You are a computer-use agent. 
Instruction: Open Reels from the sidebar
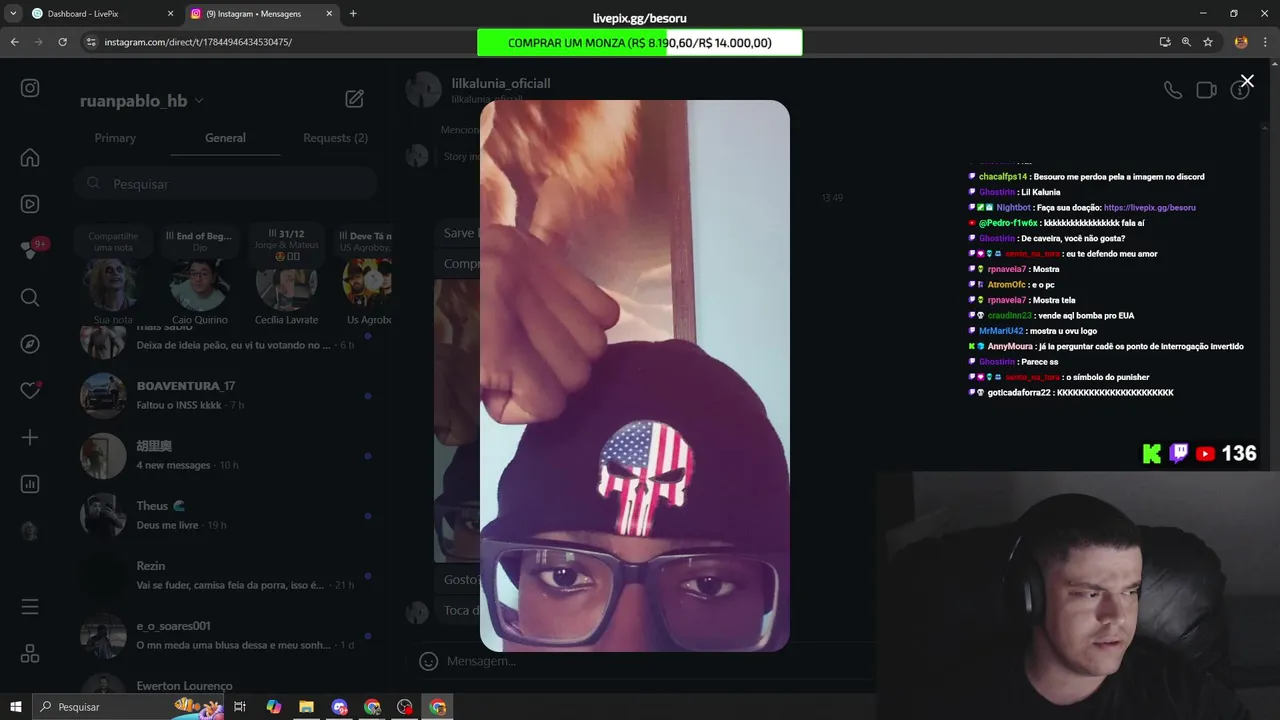click(30, 204)
